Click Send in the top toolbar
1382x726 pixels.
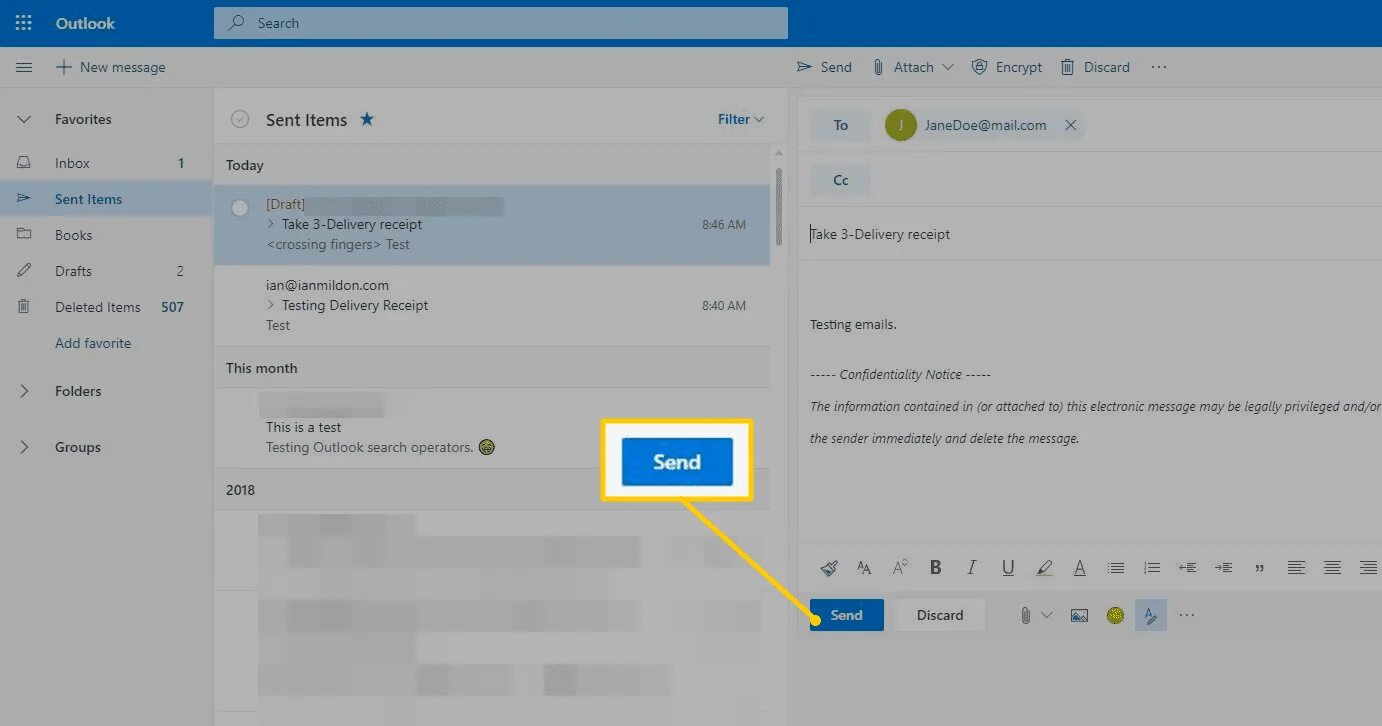pos(824,67)
